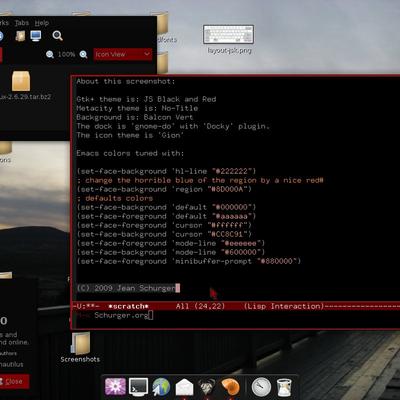Zoom out with the minus magnifier icon

tap(50, 54)
